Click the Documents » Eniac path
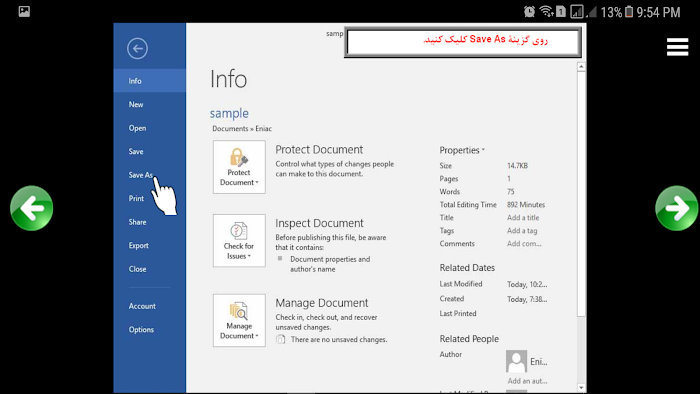 (242, 129)
